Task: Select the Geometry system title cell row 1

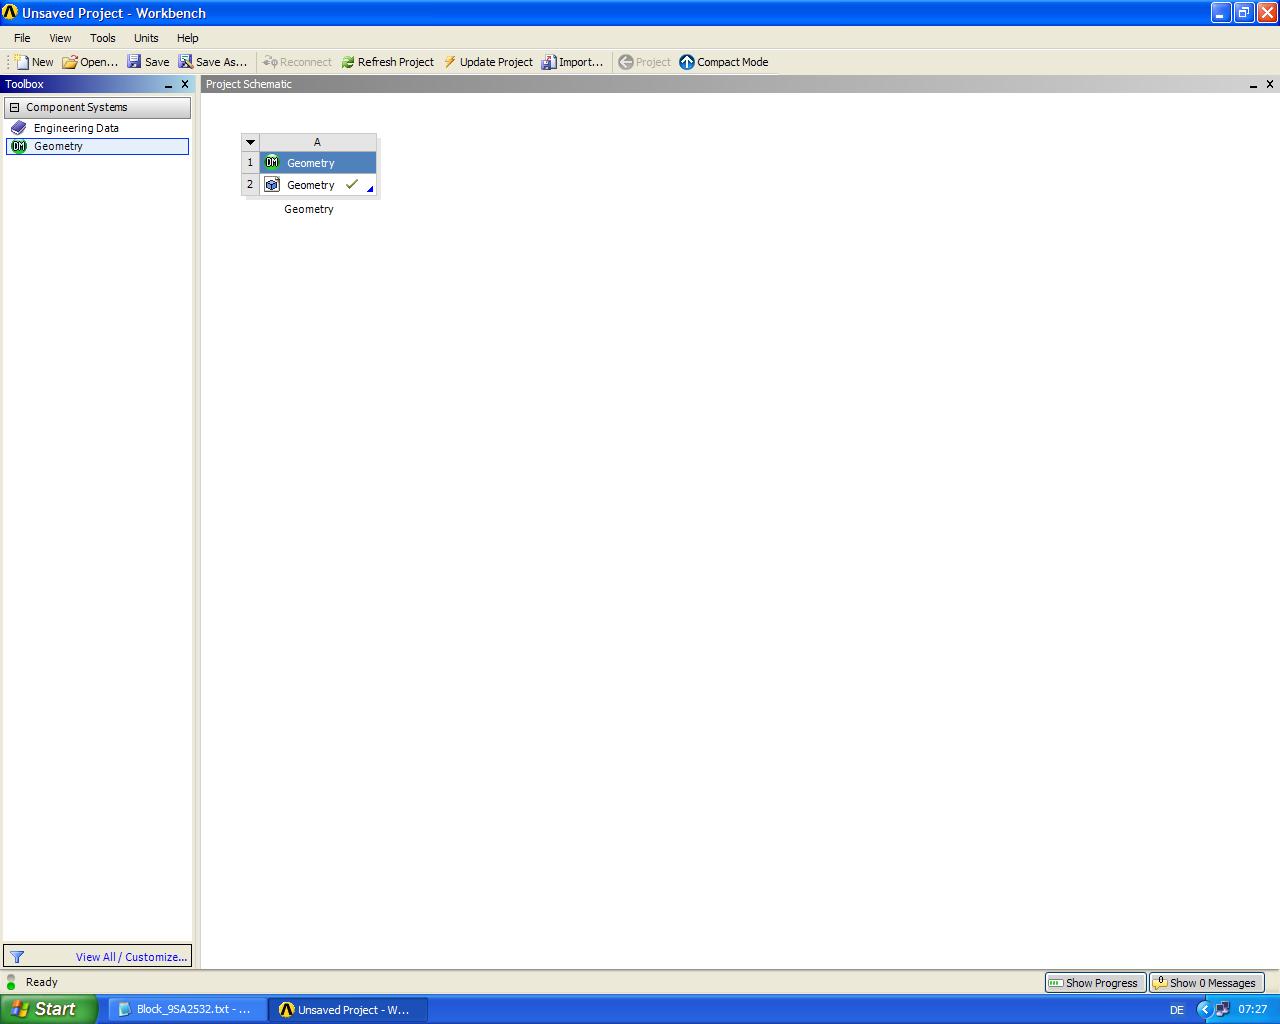Action: click(318, 162)
